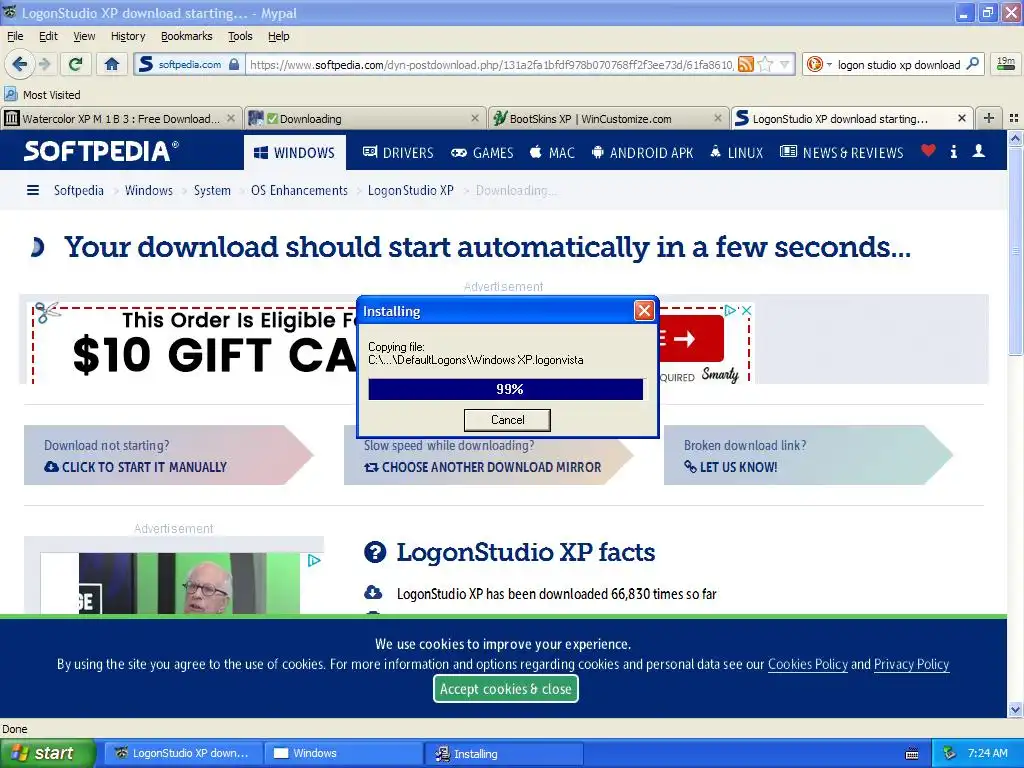Switch to Installing taskbar item
The width and height of the screenshot is (1024, 768).
pyautogui.click(x=503, y=753)
